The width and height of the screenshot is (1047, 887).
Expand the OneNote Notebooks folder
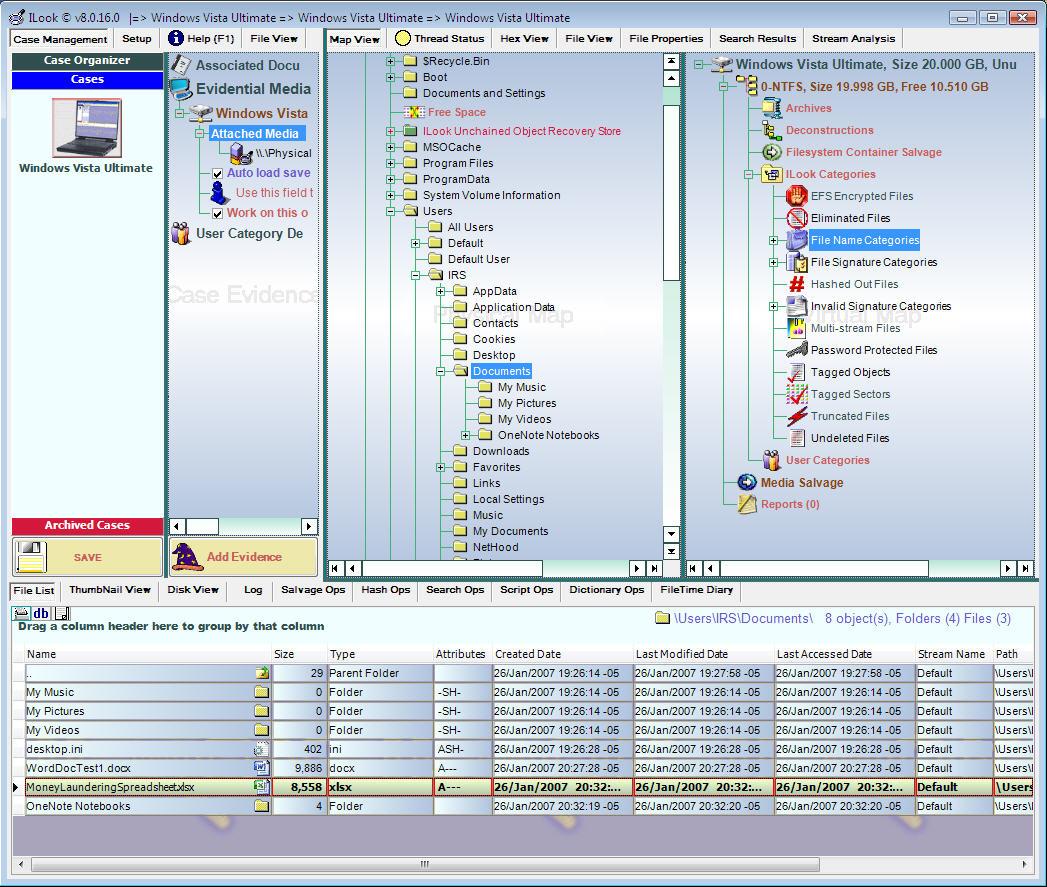coord(465,435)
